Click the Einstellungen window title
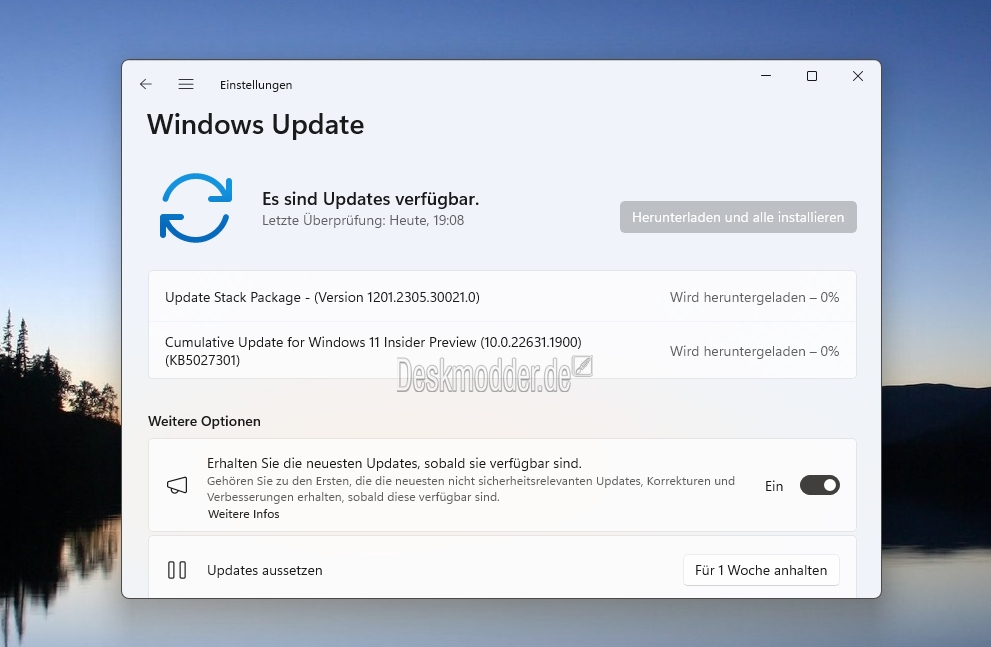This screenshot has width=991, height=647. [256, 85]
